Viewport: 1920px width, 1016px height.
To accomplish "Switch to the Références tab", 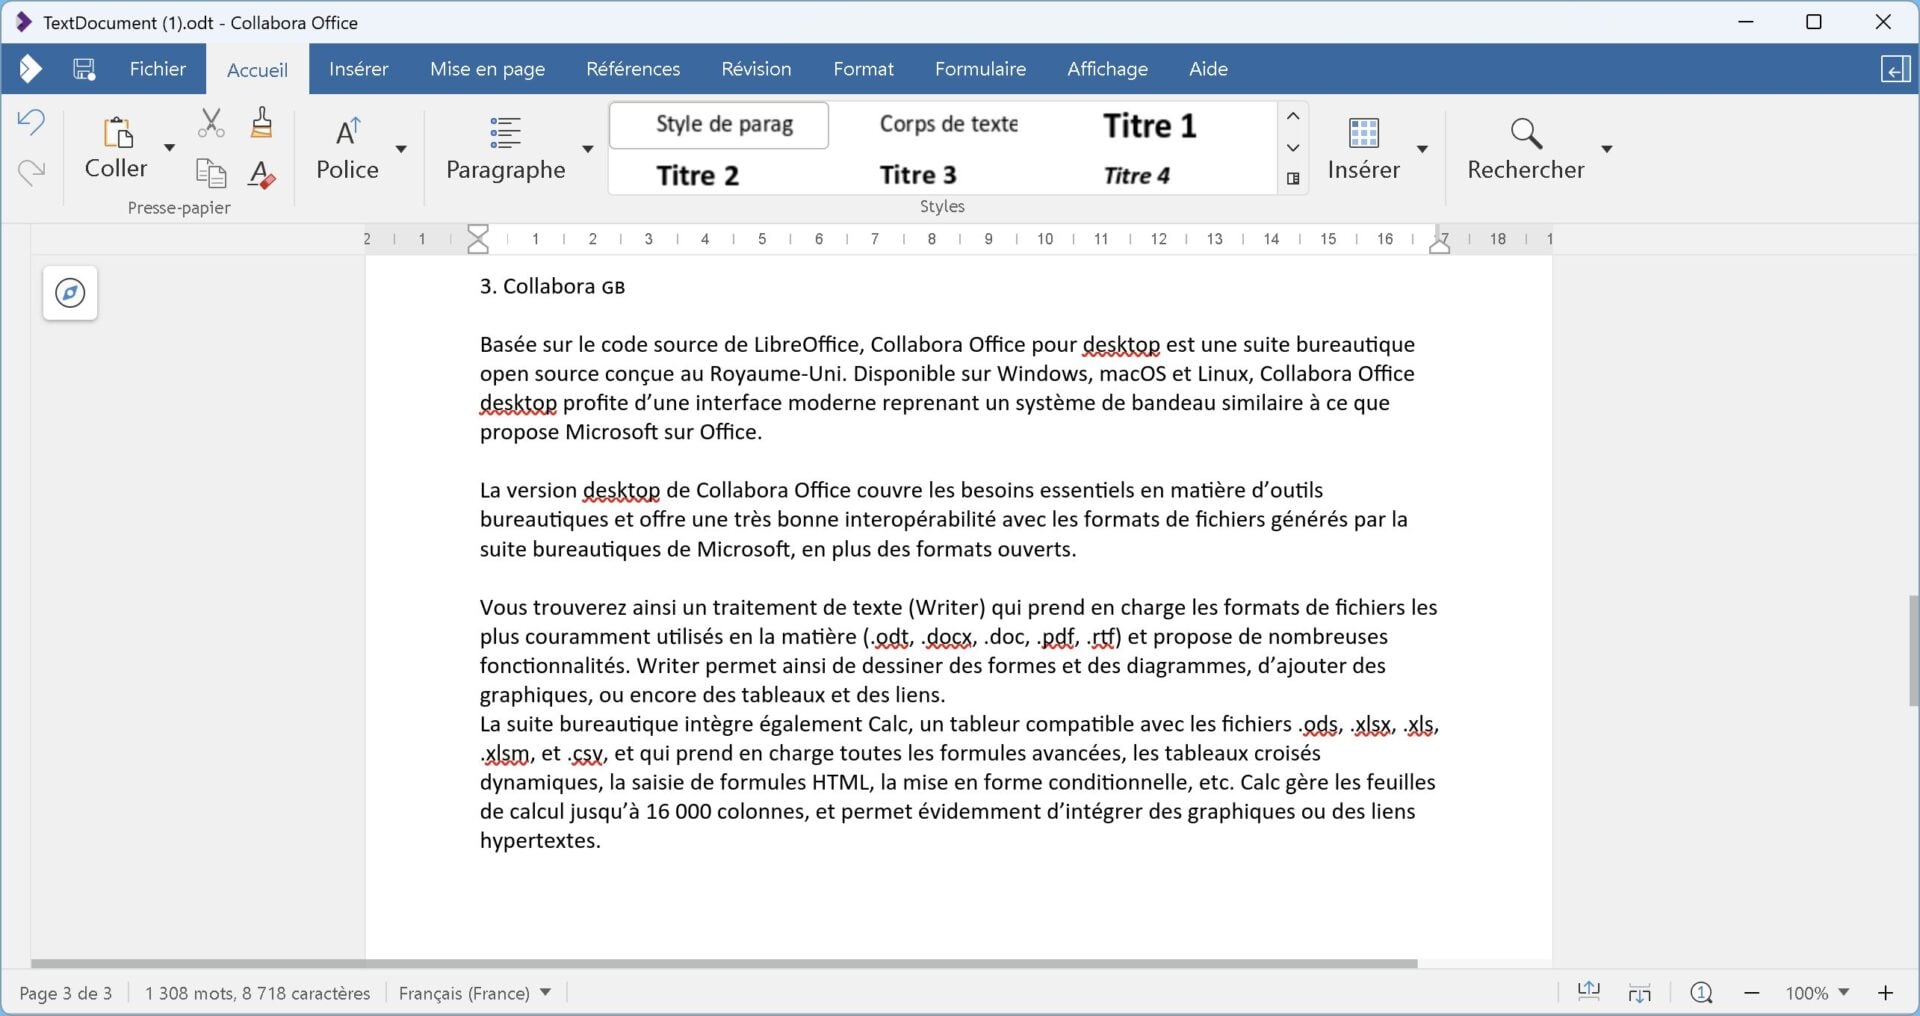I will [633, 69].
